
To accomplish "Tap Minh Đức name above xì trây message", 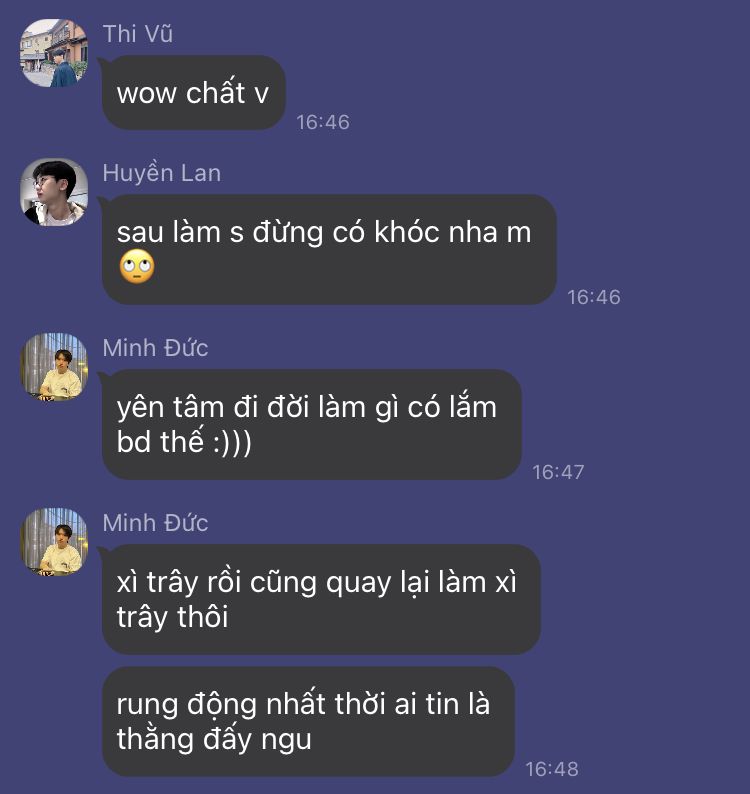I will [x=155, y=523].
